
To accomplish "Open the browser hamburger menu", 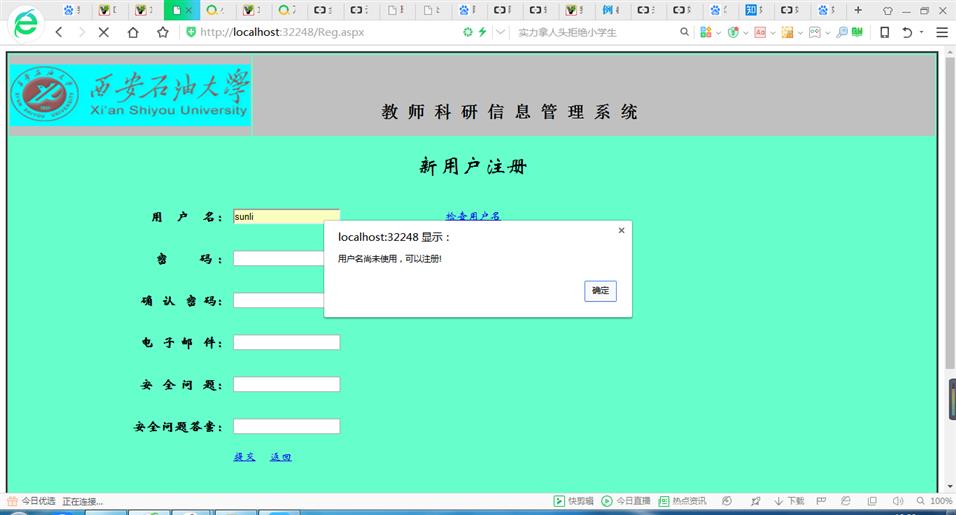I will (941, 32).
